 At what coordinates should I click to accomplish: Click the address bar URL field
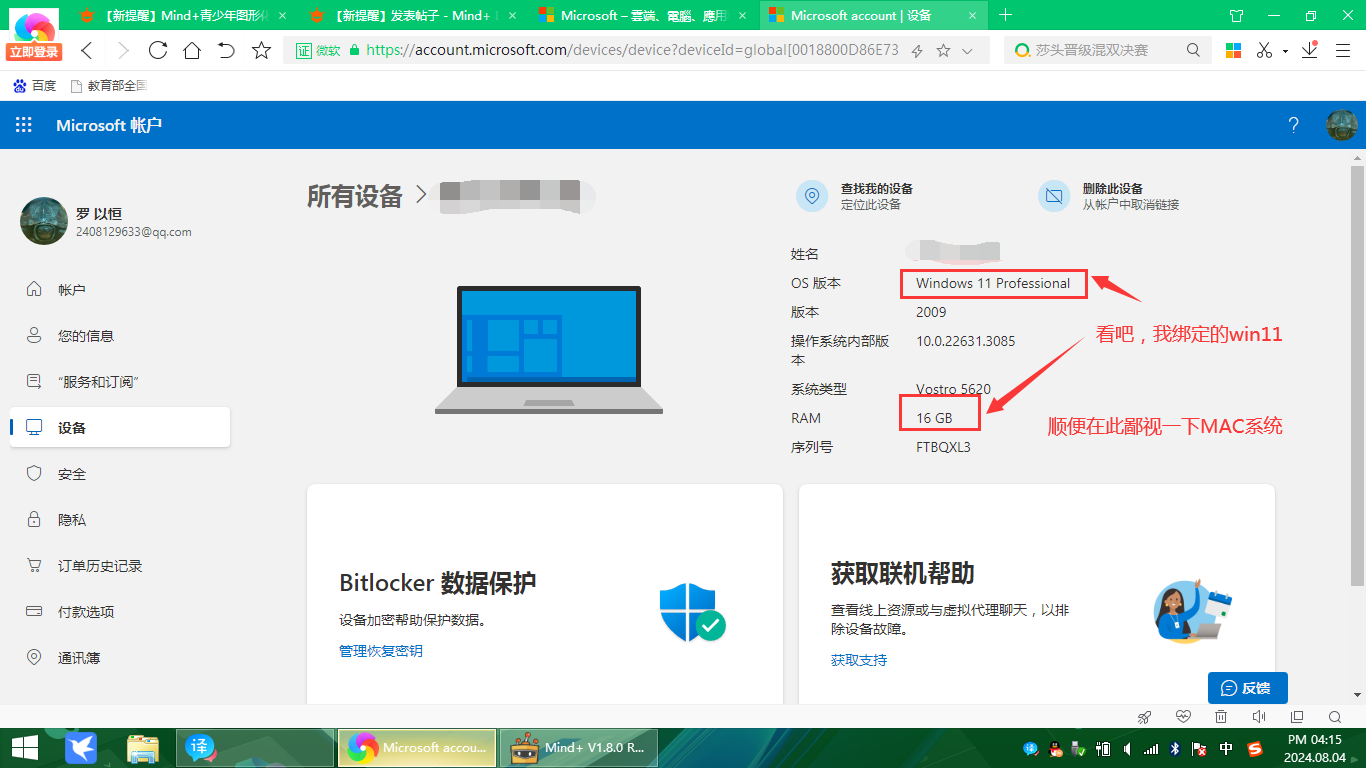632,50
